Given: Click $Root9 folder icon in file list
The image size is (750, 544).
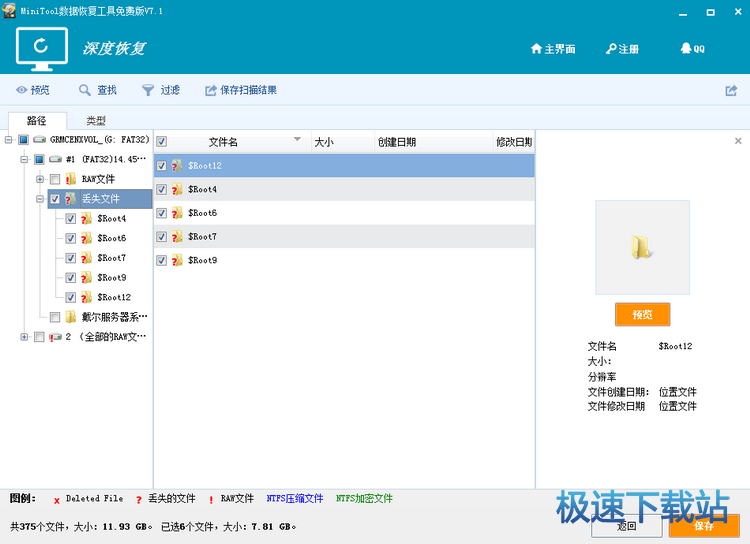Looking at the screenshot, I should click(x=177, y=260).
